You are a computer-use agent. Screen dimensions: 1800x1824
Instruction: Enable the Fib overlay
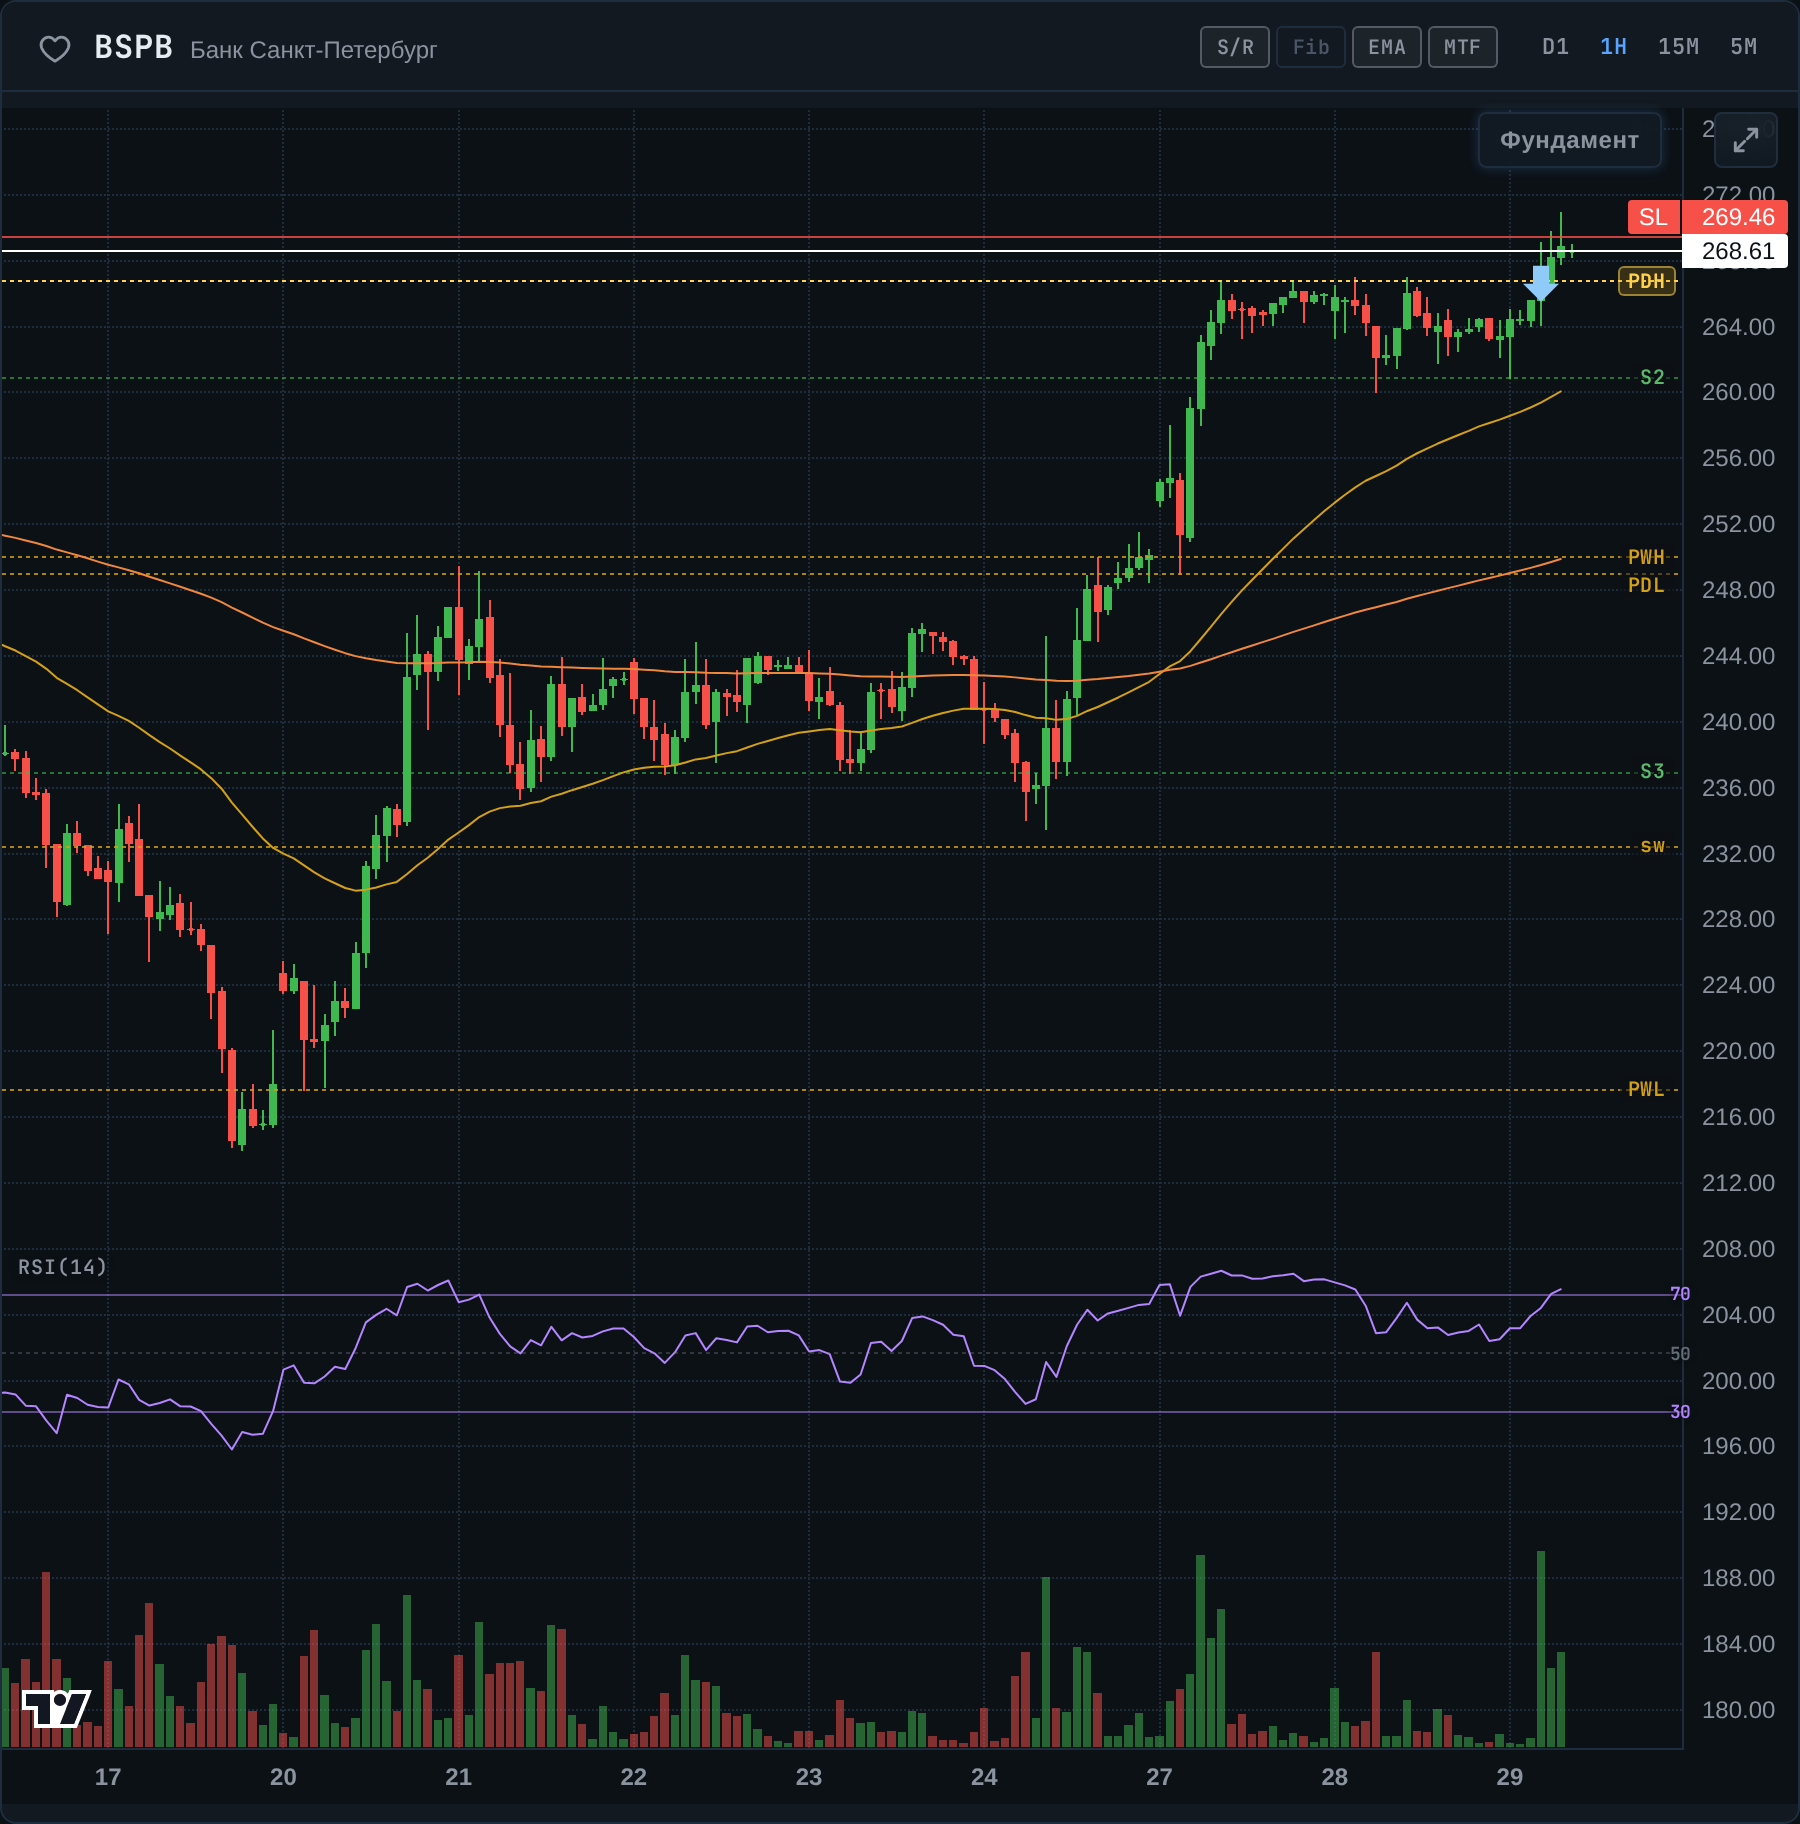[1310, 47]
